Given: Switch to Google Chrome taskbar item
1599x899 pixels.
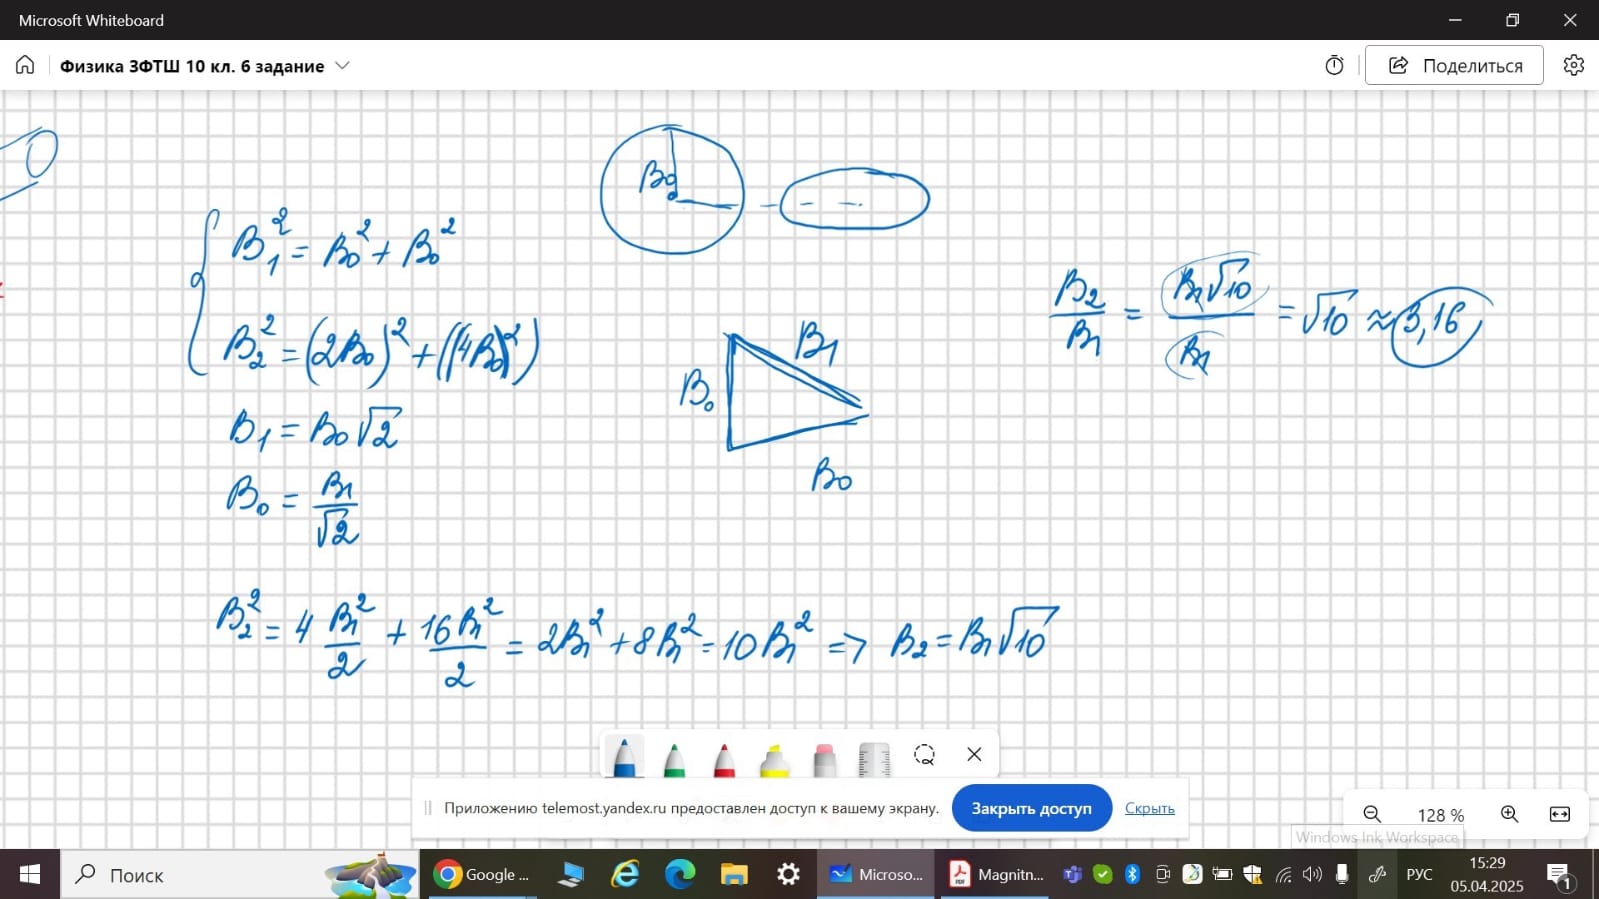Looking at the screenshot, I should coord(482,874).
